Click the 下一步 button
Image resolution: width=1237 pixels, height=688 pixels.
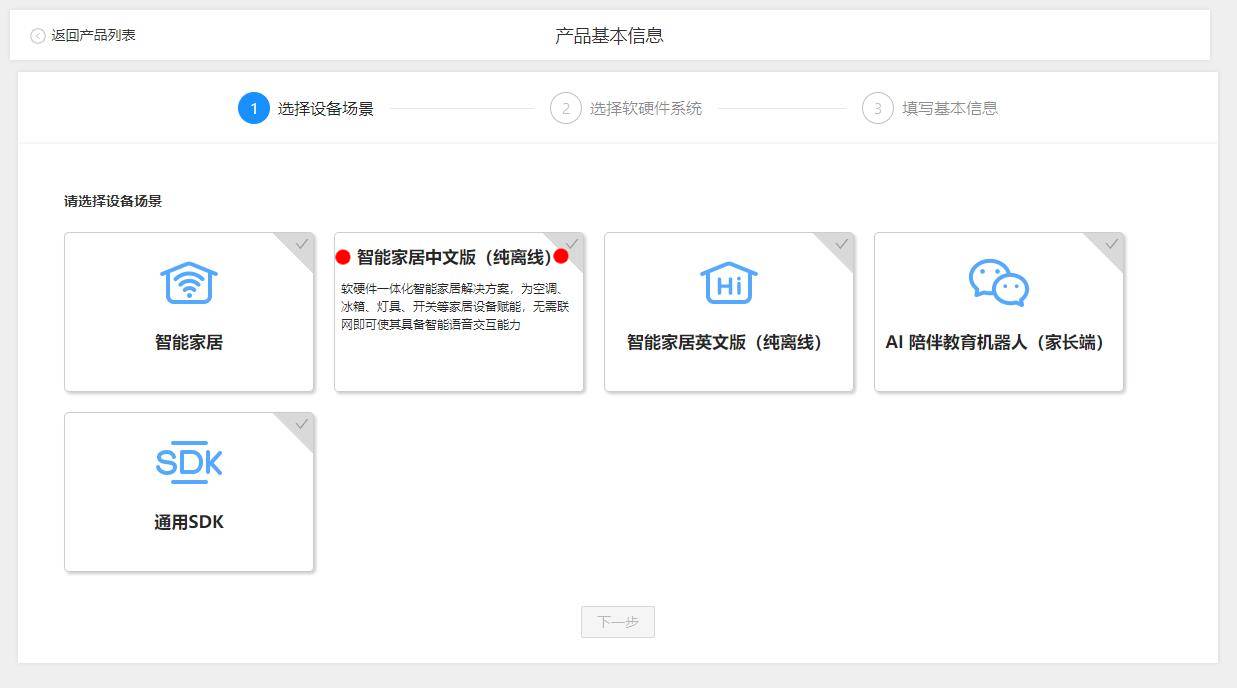[x=618, y=622]
